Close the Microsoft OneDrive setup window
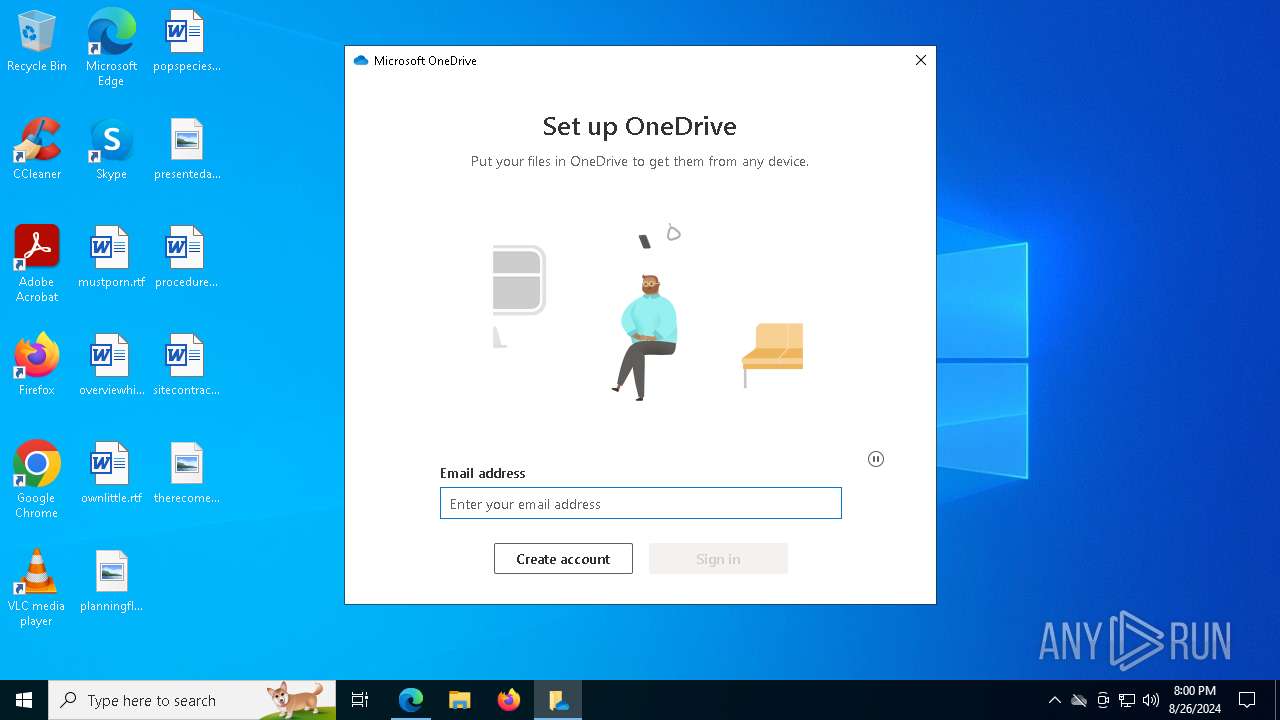Viewport: 1280px width, 720px height. [921, 60]
